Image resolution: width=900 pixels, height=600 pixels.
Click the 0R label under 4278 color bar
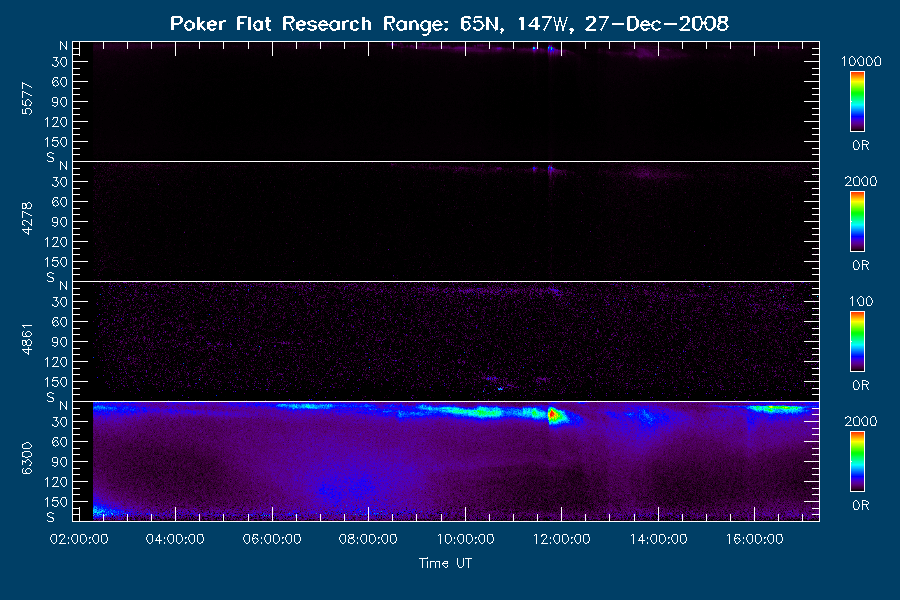coord(860,265)
